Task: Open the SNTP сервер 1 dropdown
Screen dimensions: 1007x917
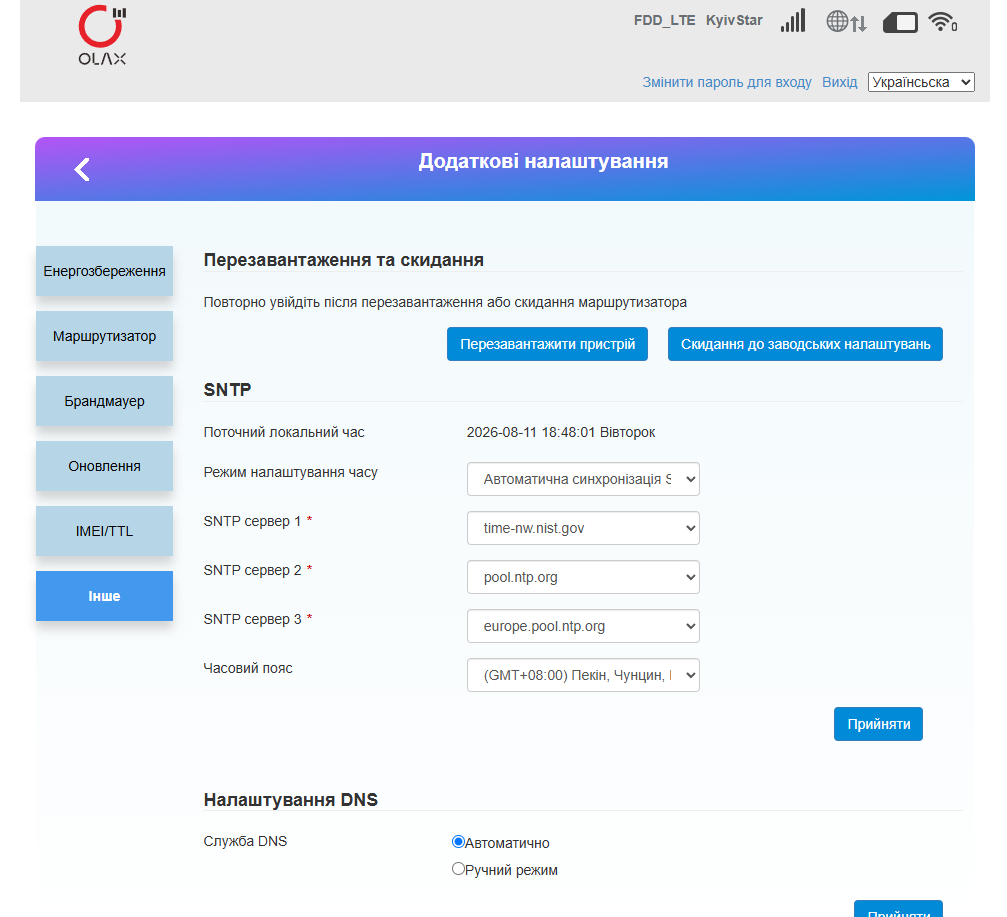Action: tap(583, 528)
